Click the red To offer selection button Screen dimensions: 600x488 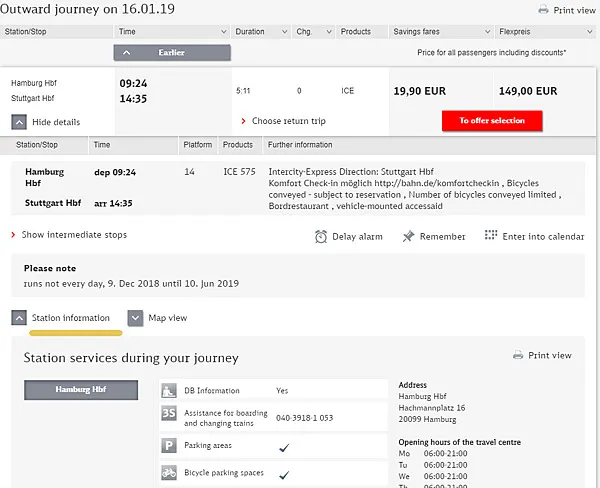[x=492, y=121]
